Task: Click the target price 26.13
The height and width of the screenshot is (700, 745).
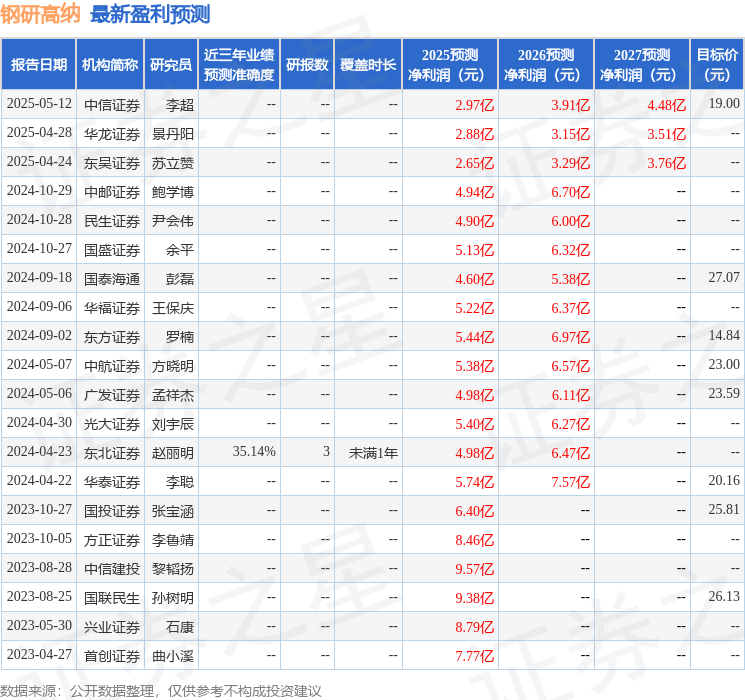Action: 724,596
